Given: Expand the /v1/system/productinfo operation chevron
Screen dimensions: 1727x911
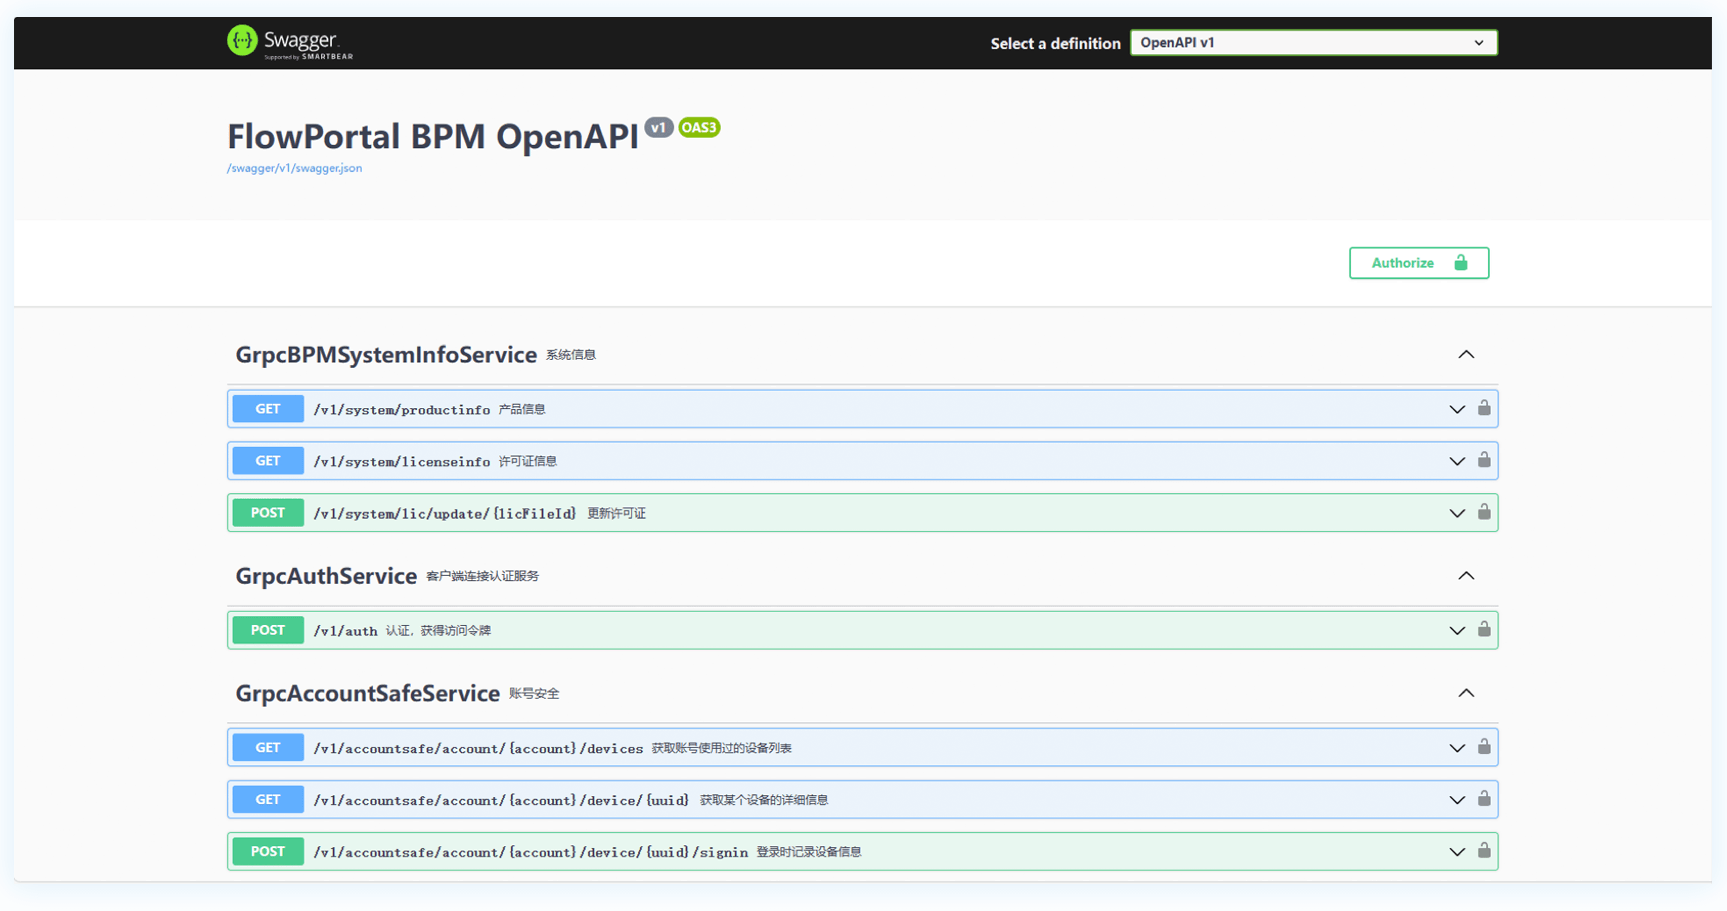Looking at the screenshot, I should pyautogui.click(x=1457, y=409).
